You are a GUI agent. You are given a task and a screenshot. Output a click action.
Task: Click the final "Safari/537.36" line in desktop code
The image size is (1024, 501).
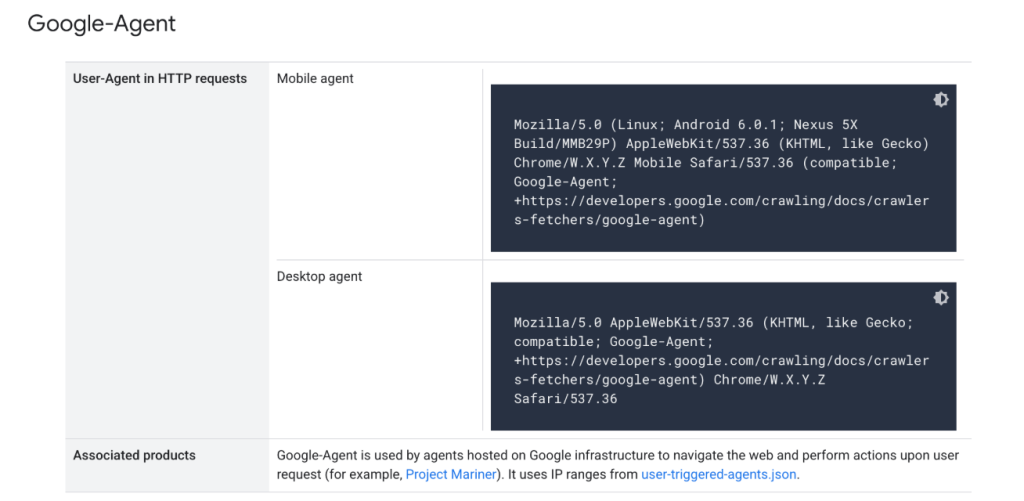click(565, 399)
